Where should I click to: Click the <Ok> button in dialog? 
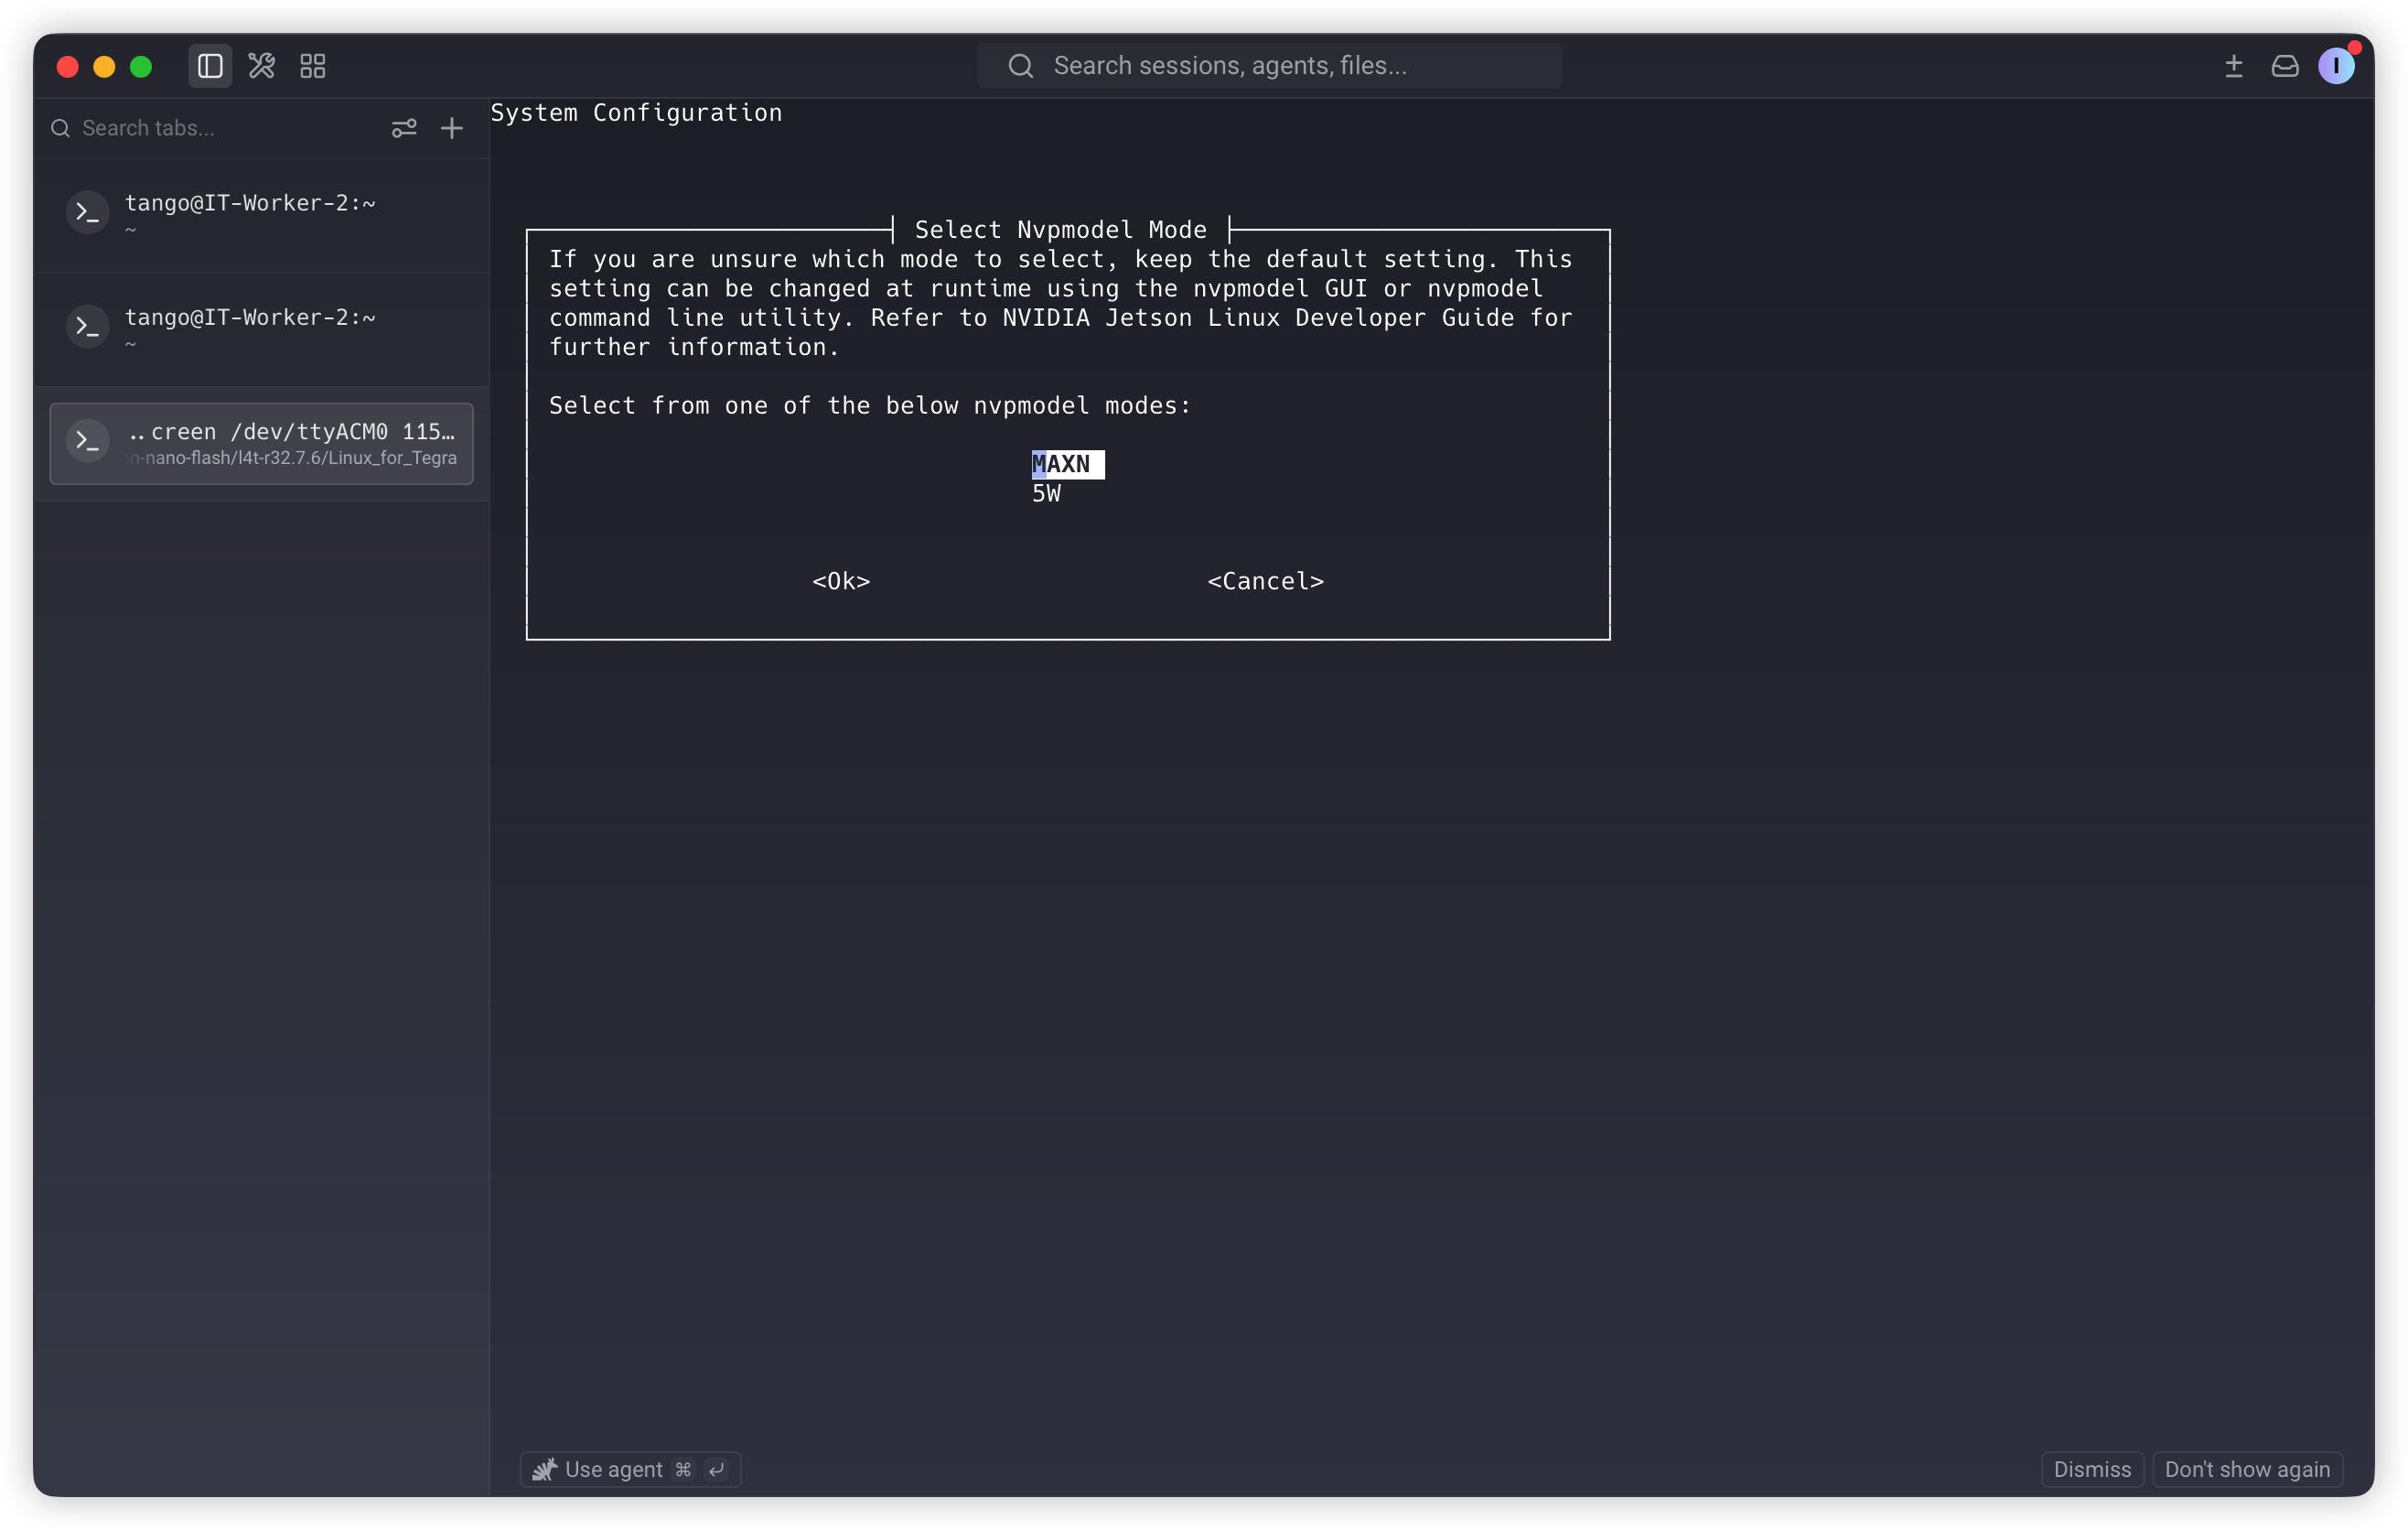(841, 581)
